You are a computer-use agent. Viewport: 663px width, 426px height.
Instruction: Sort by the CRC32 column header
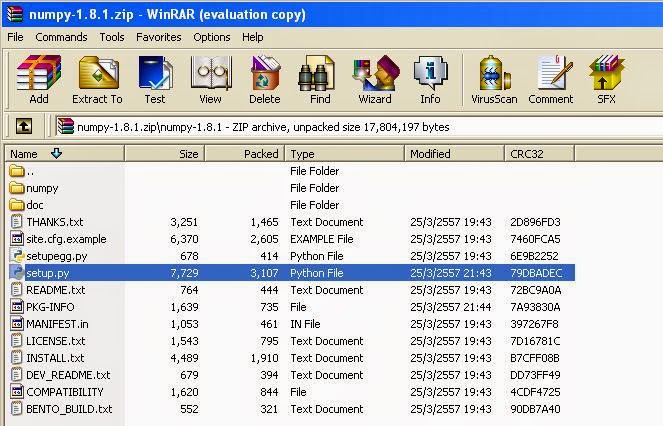pos(540,154)
